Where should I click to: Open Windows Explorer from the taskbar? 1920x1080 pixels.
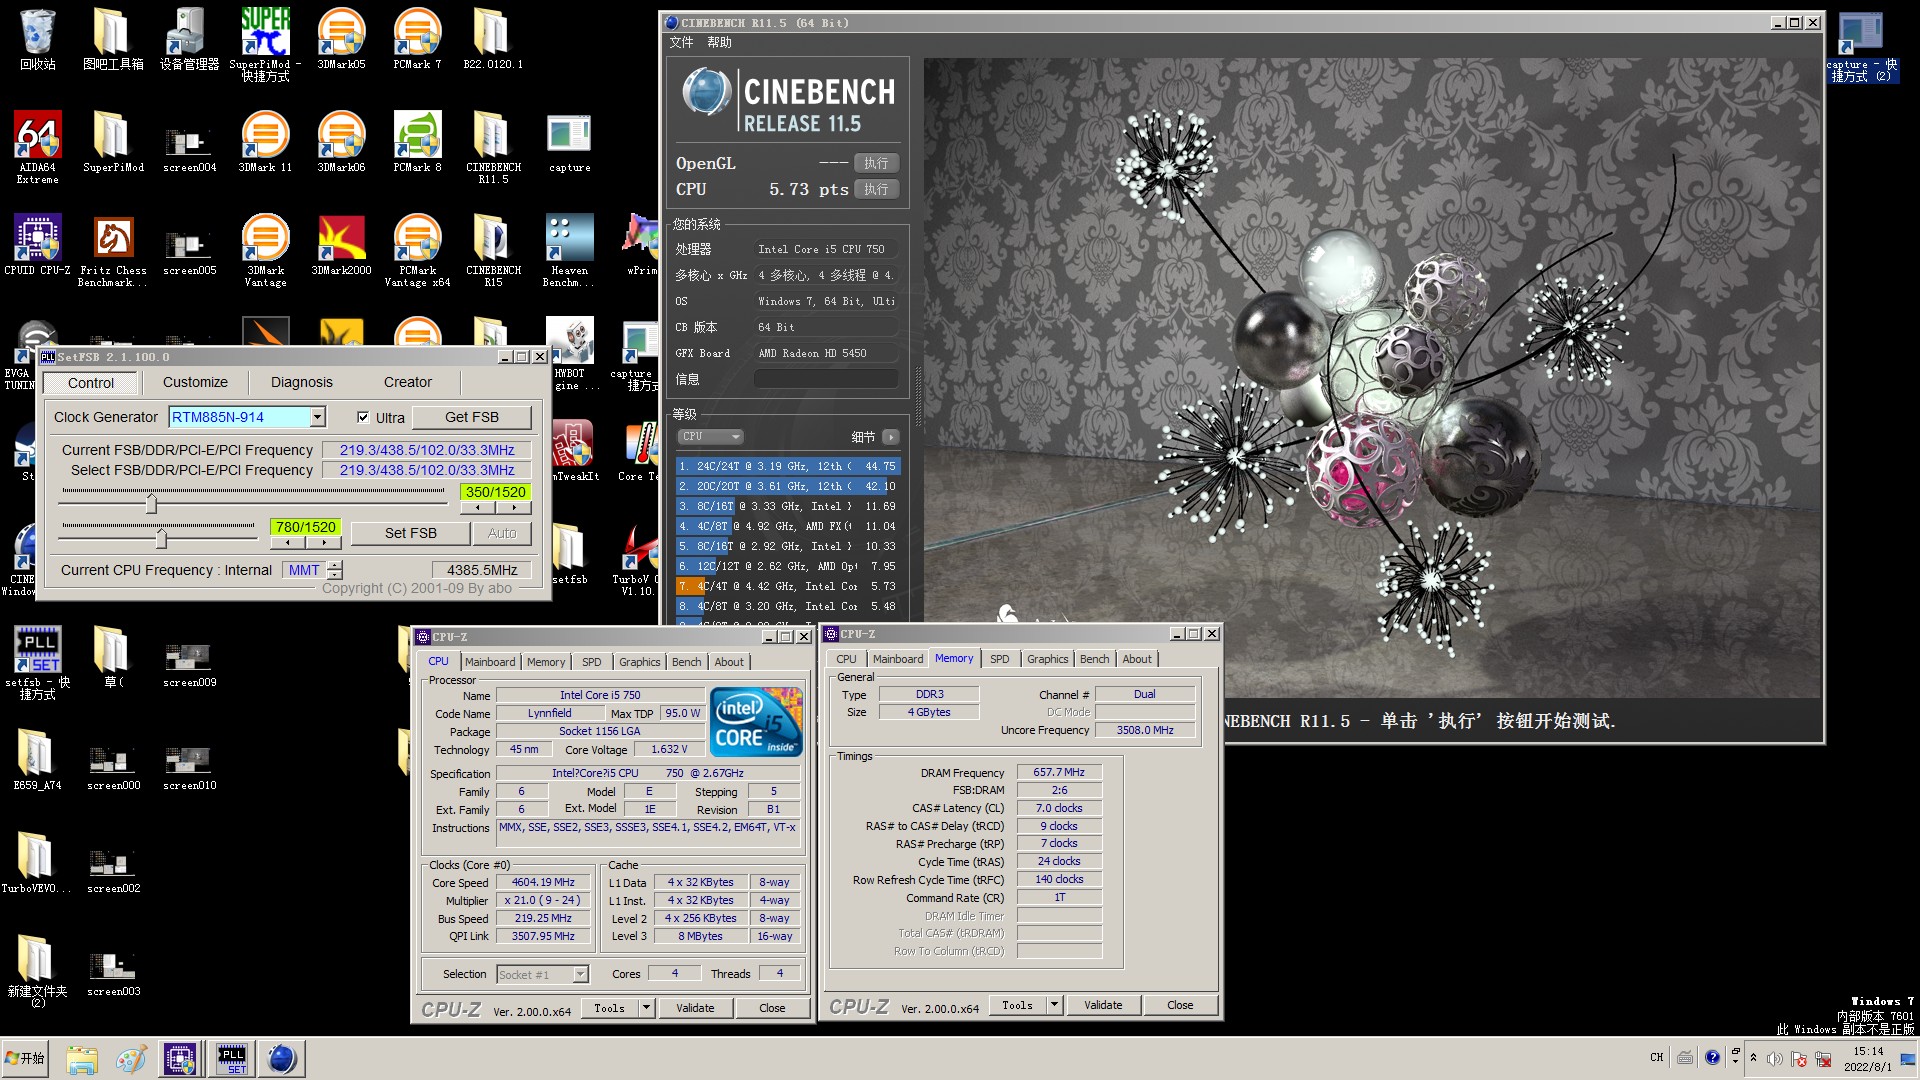coord(82,1059)
